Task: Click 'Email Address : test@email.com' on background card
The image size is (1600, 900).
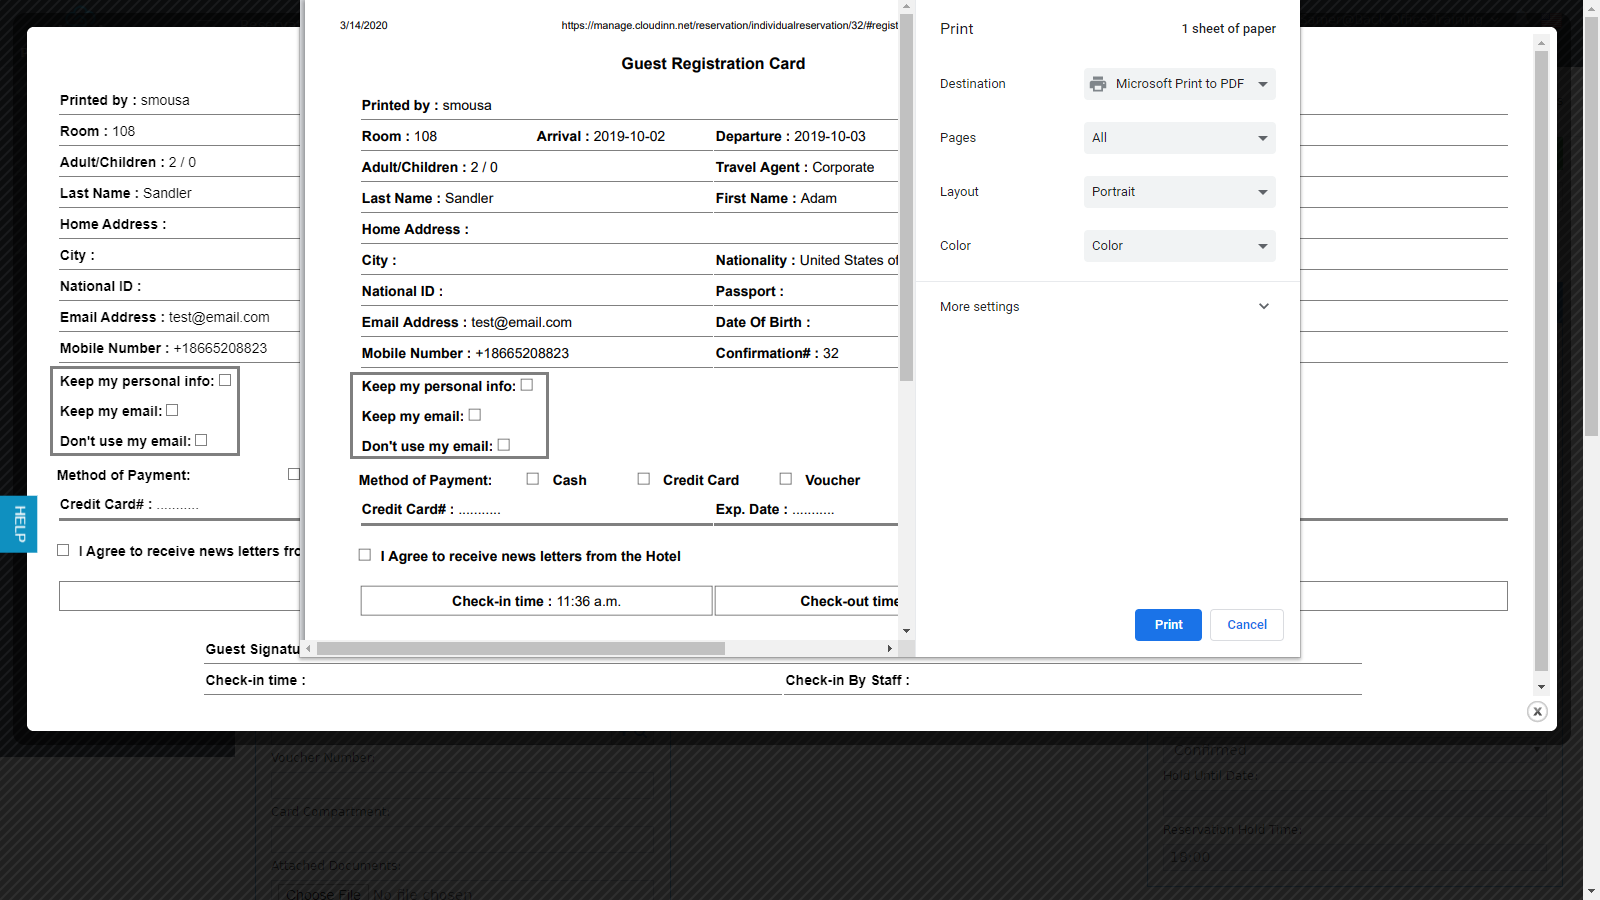Action: pos(165,318)
